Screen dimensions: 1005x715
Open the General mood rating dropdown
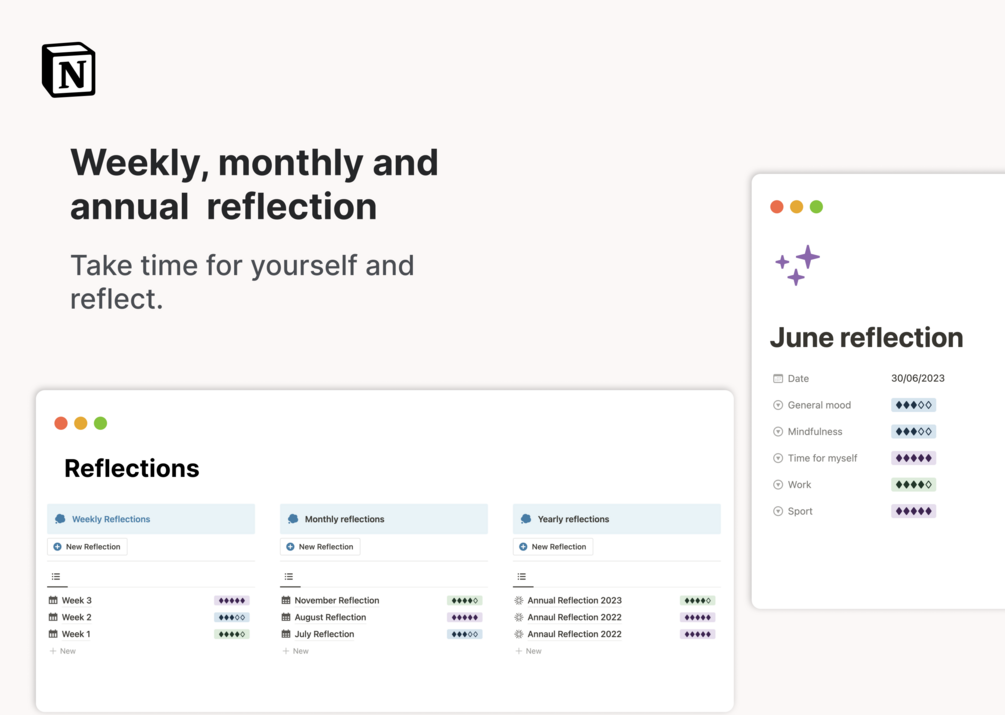[x=913, y=405]
